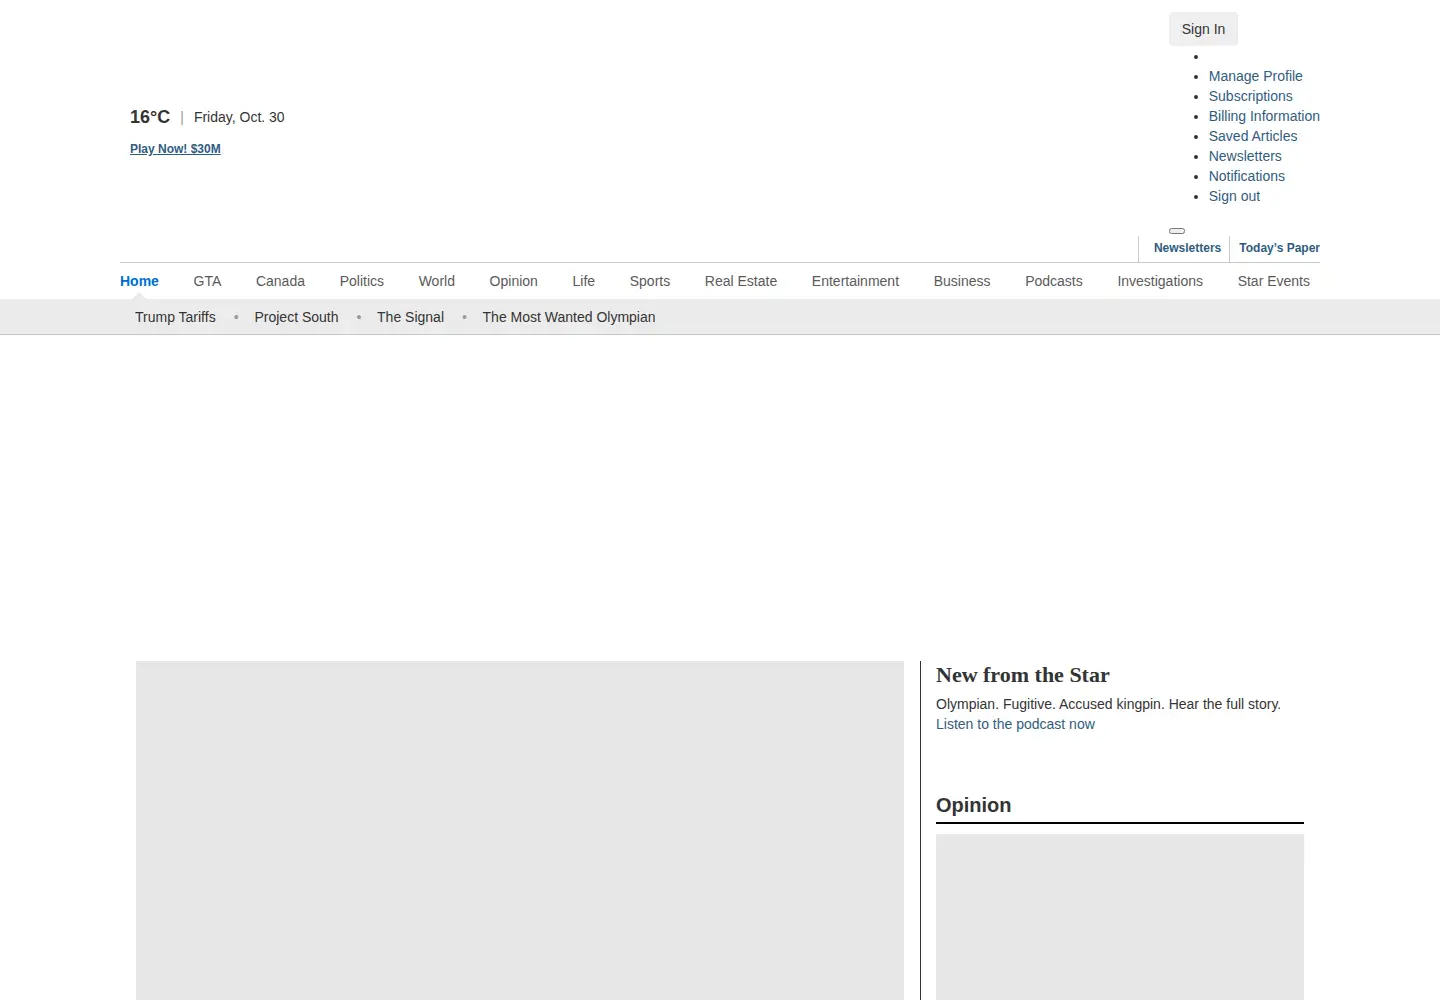Click the small button below Sign out
This screenshot has width=1440, height=1000.
1177,231
